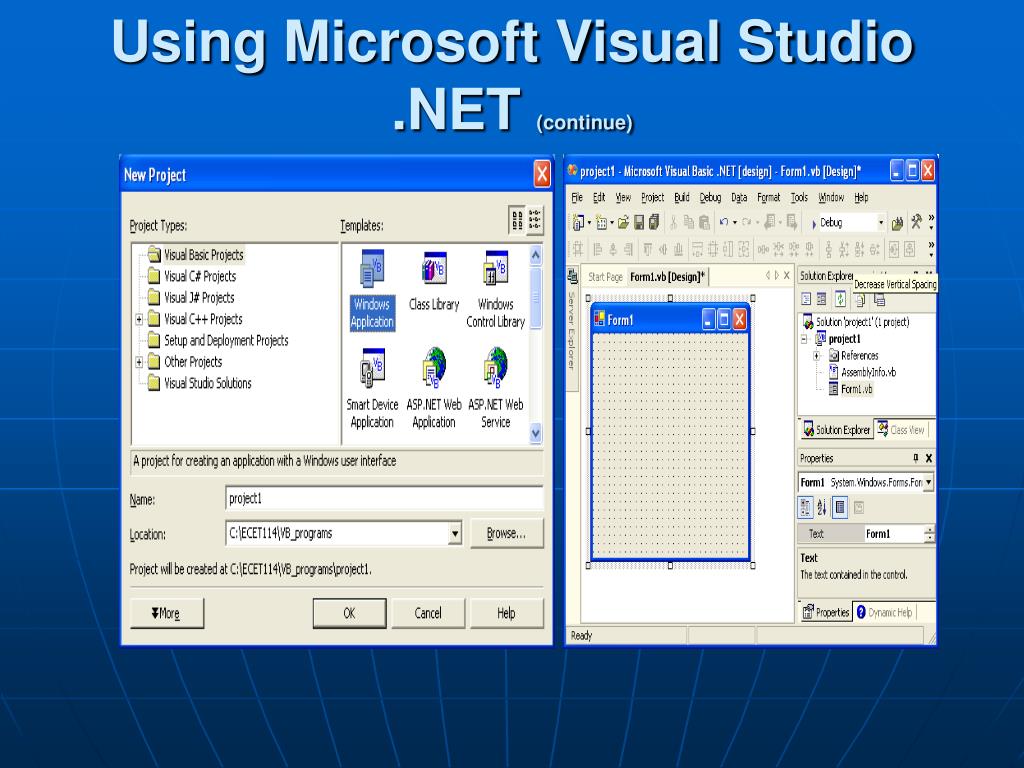Viewport: 1024px width, 768px height.
Task: Expand the References node
Action: [816, 356]
